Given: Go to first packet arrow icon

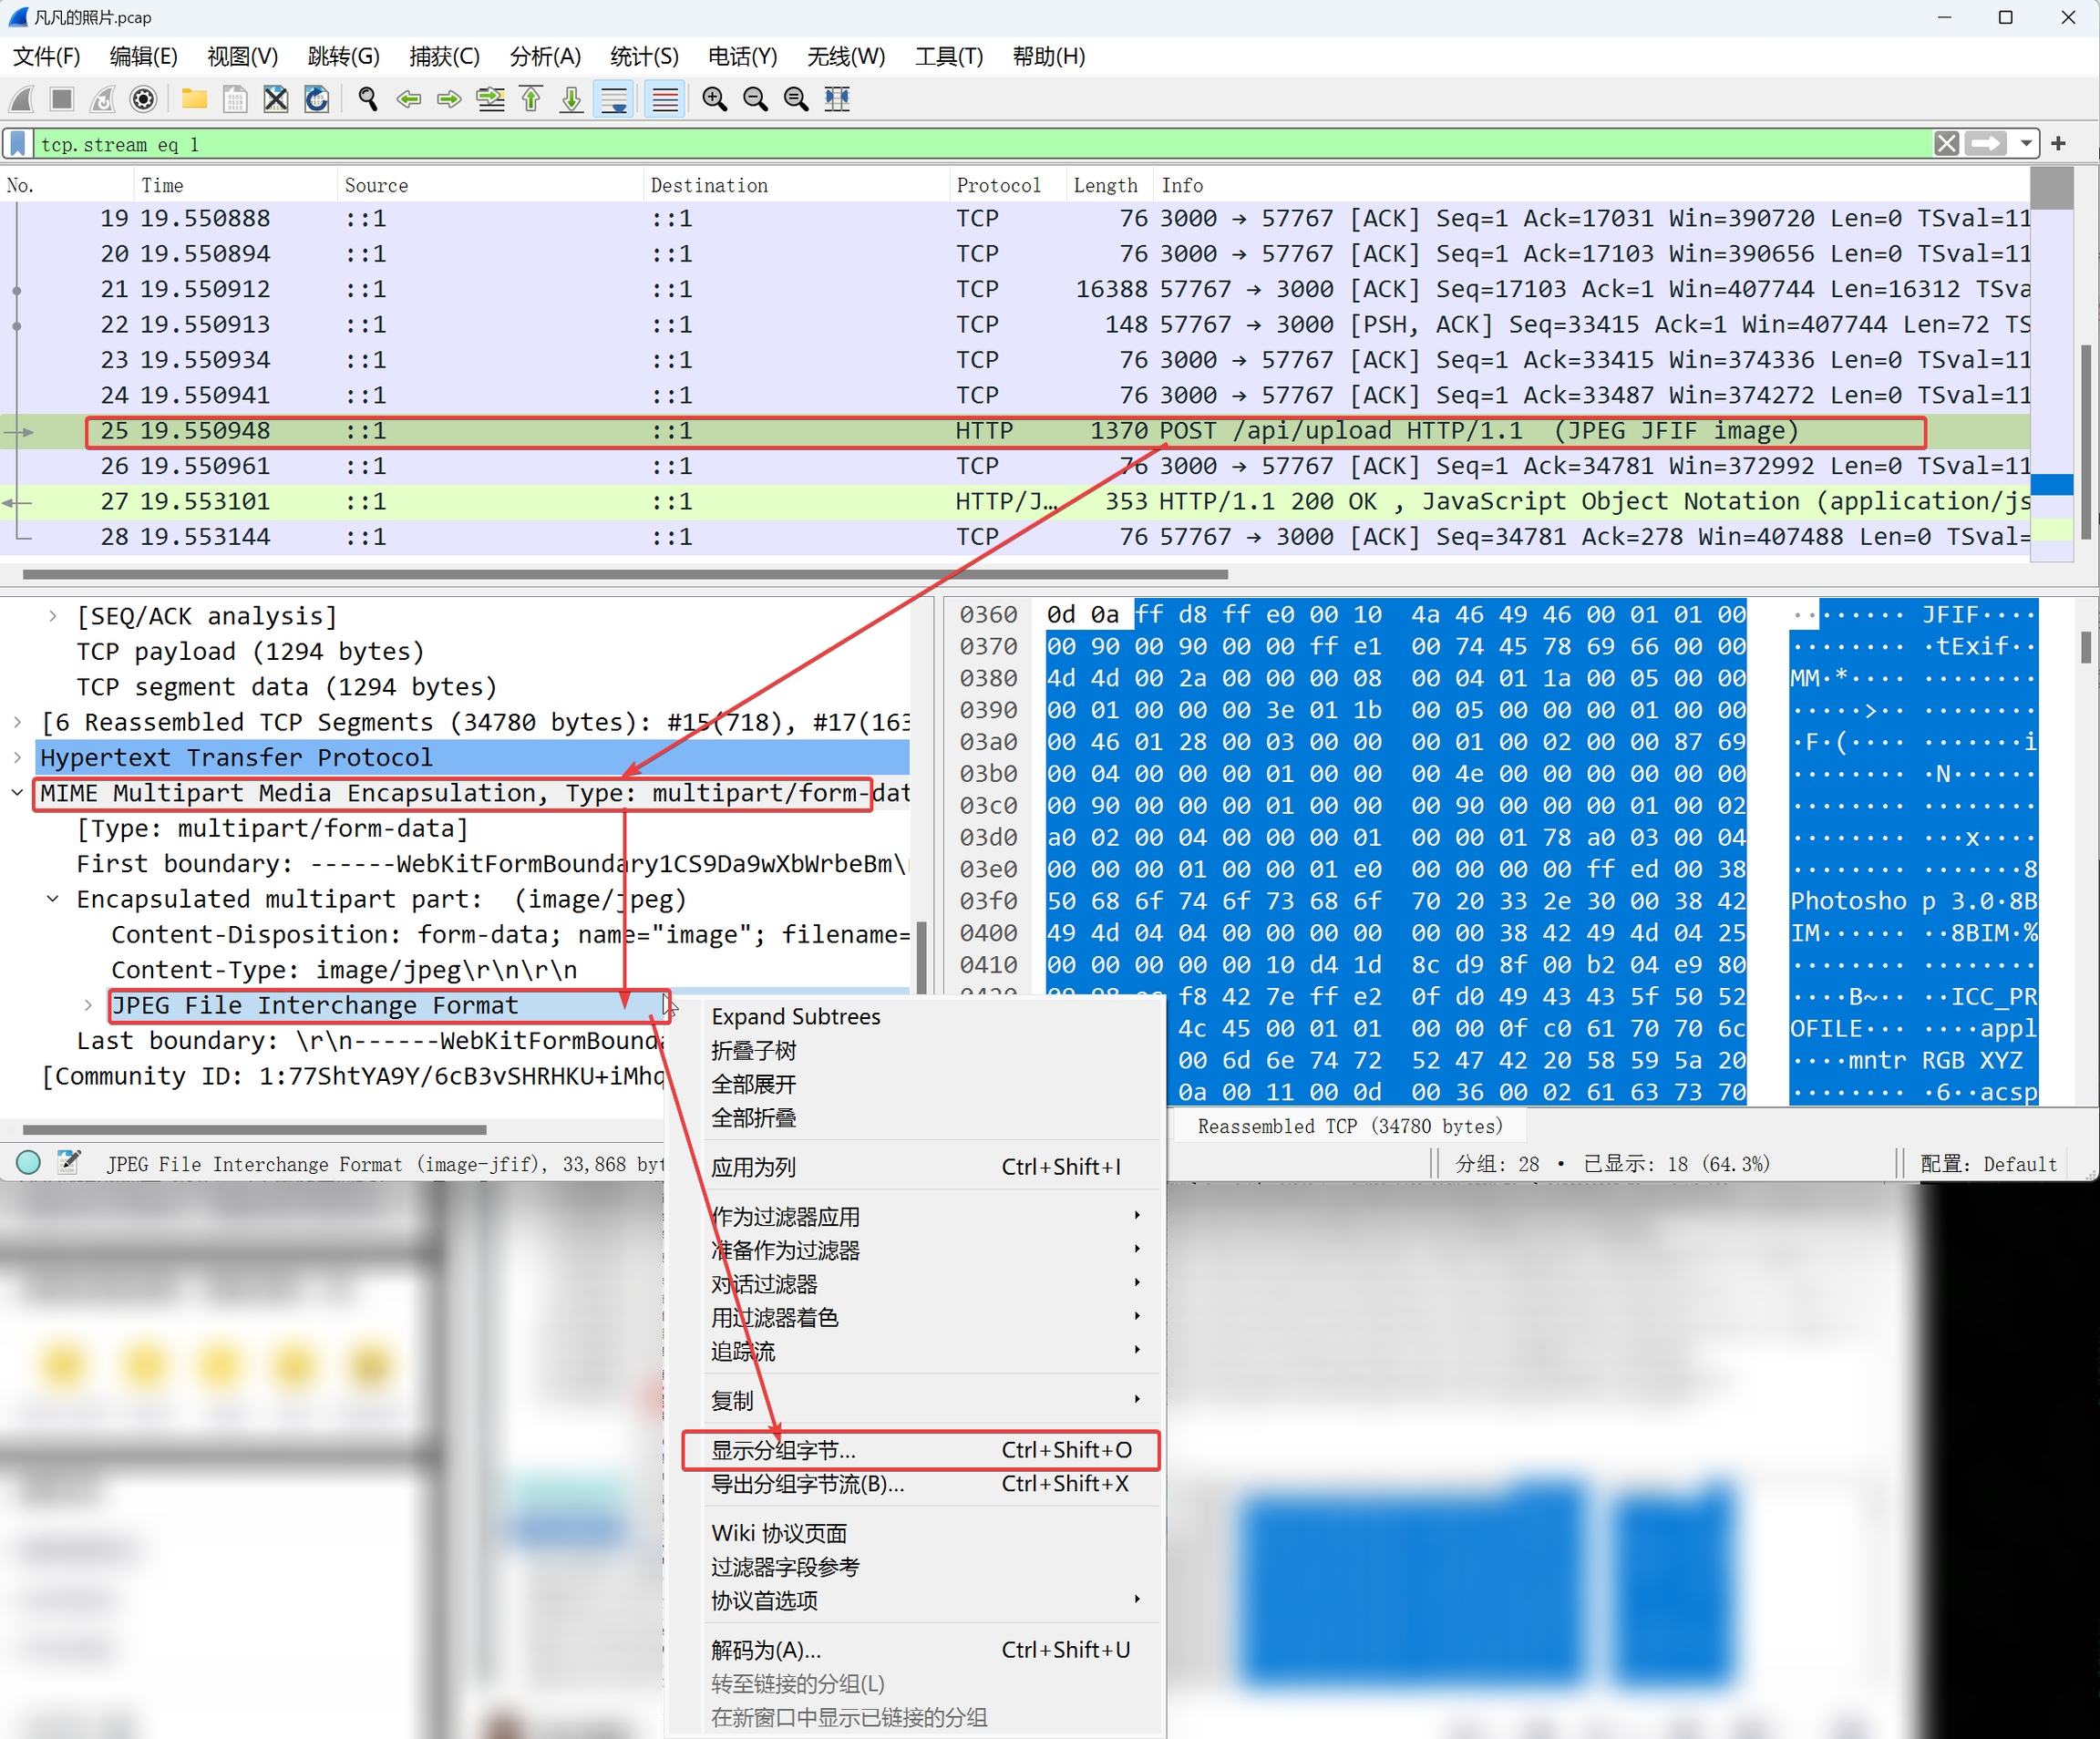Looking at the screenshot, I should pyautogui.click(x=531, y=99).
